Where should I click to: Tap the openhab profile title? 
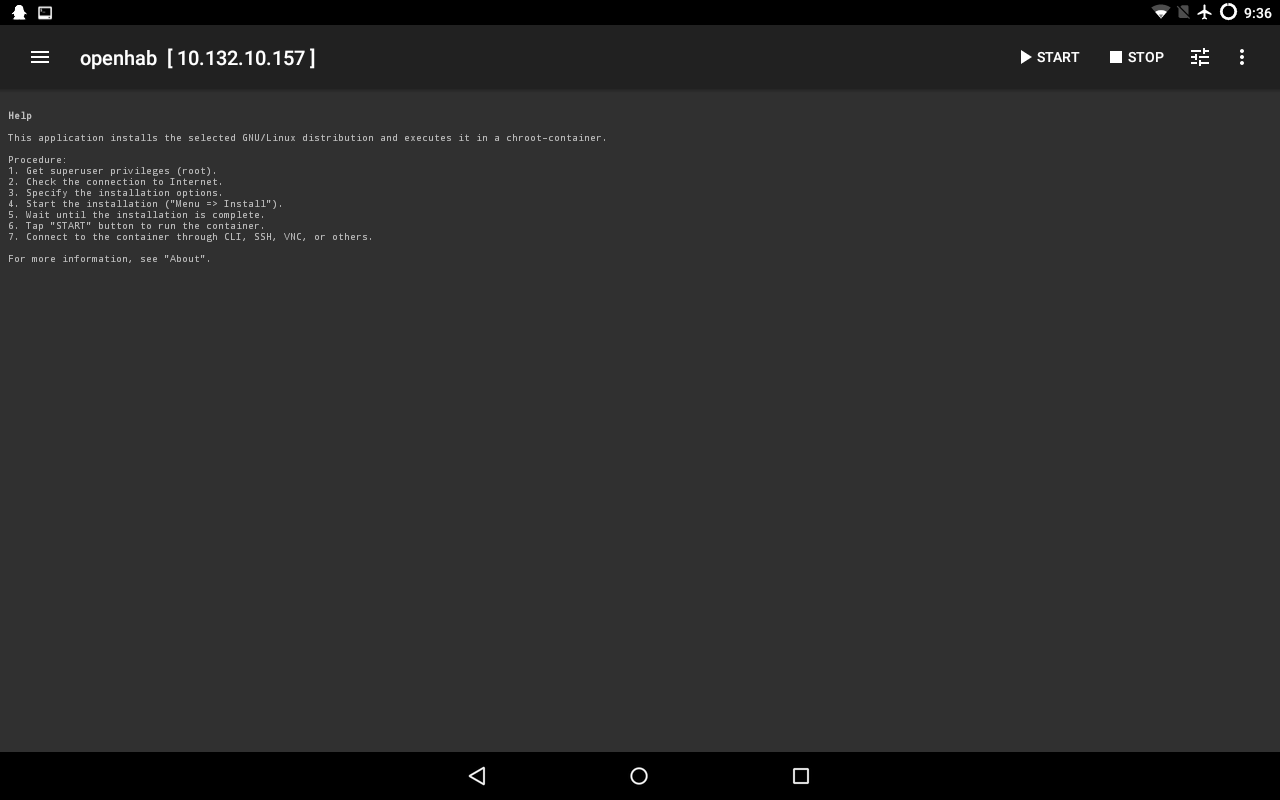coord(197,58)
